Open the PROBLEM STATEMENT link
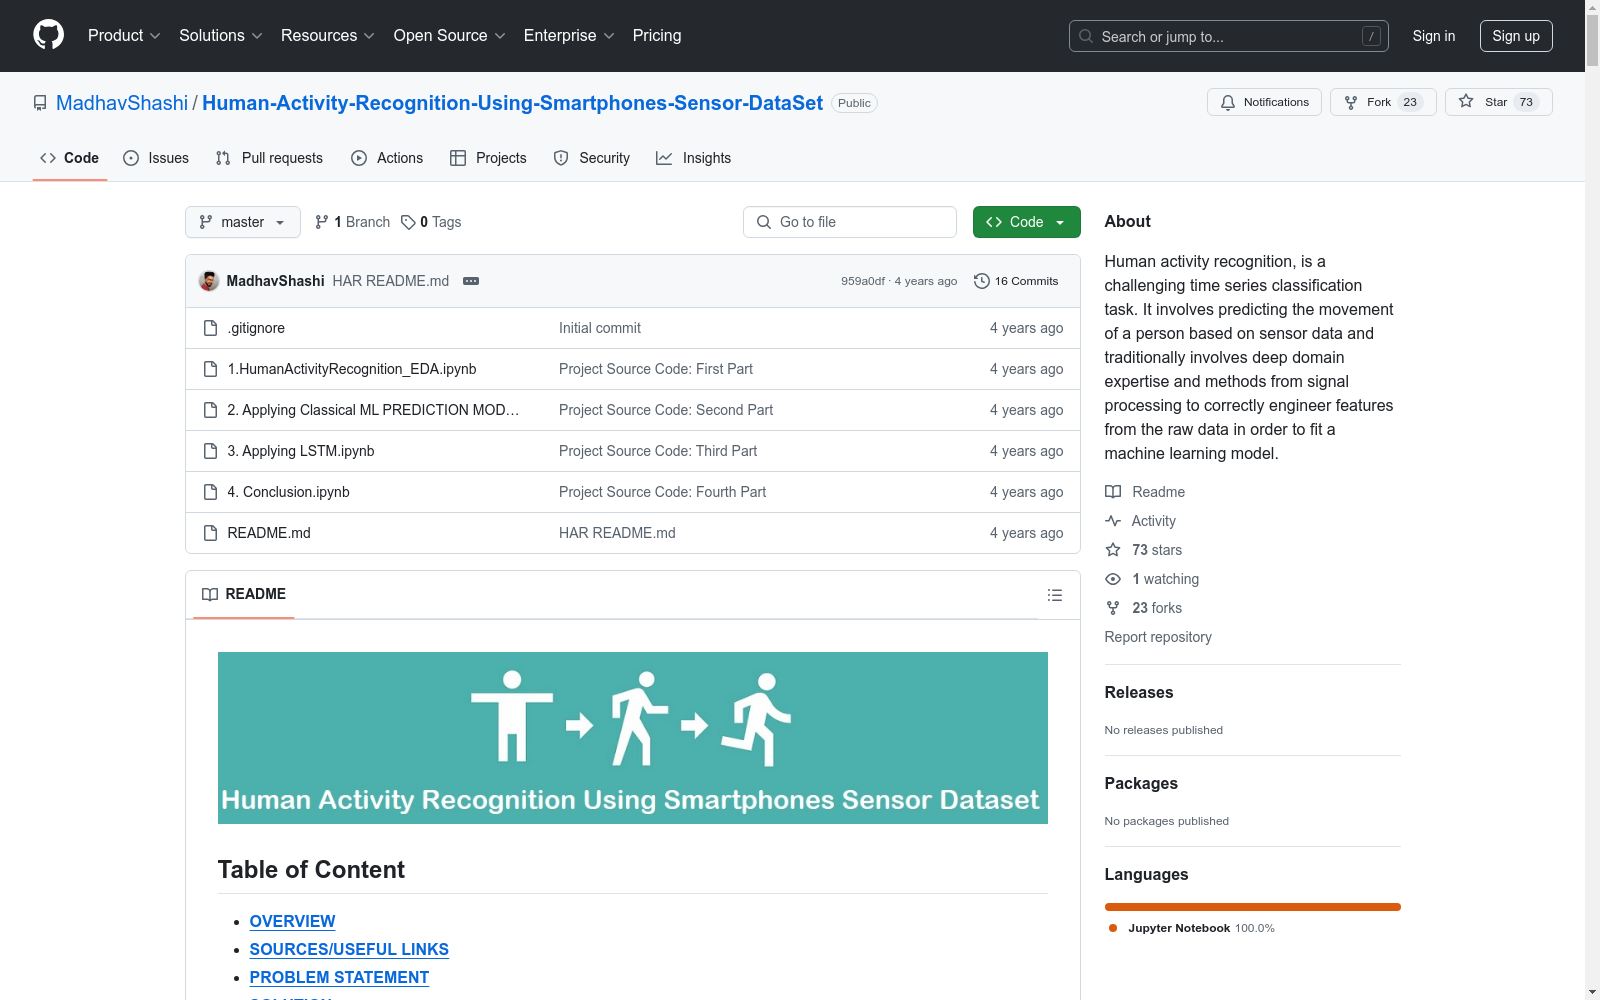 [339, 977]
